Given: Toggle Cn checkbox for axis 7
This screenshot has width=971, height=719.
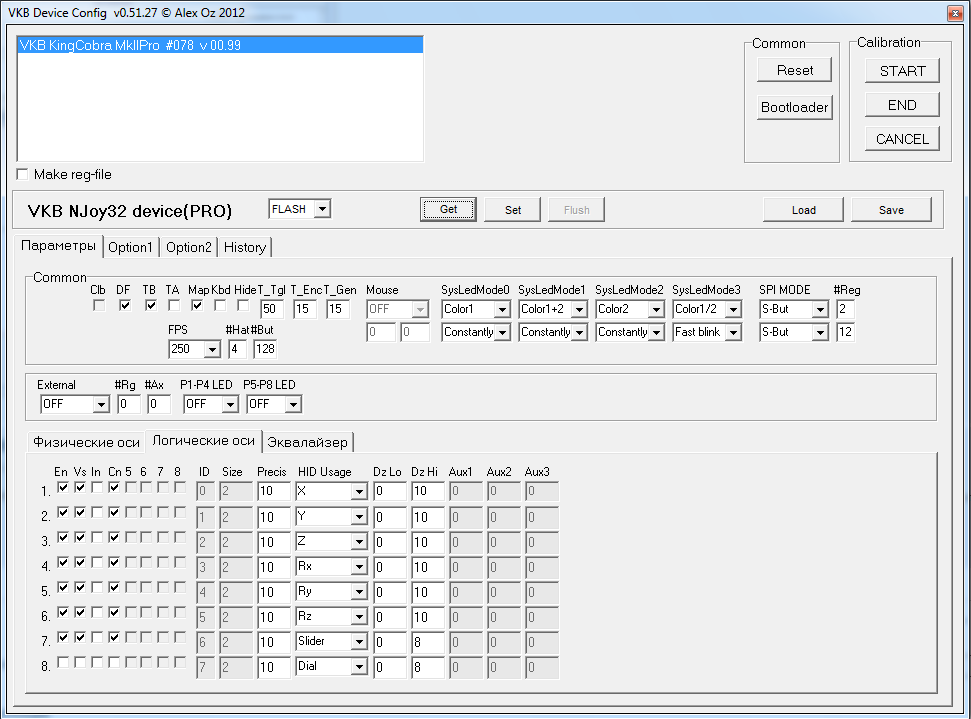Looking at the screenshot, I should pyautogui.click(x=114, y=637).
